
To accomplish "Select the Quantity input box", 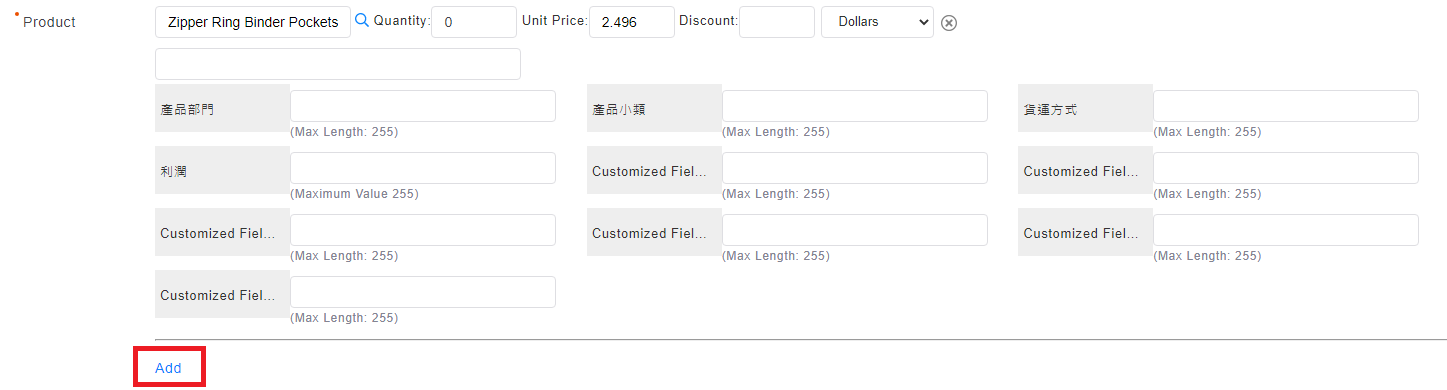I will [x=474, y=22].
